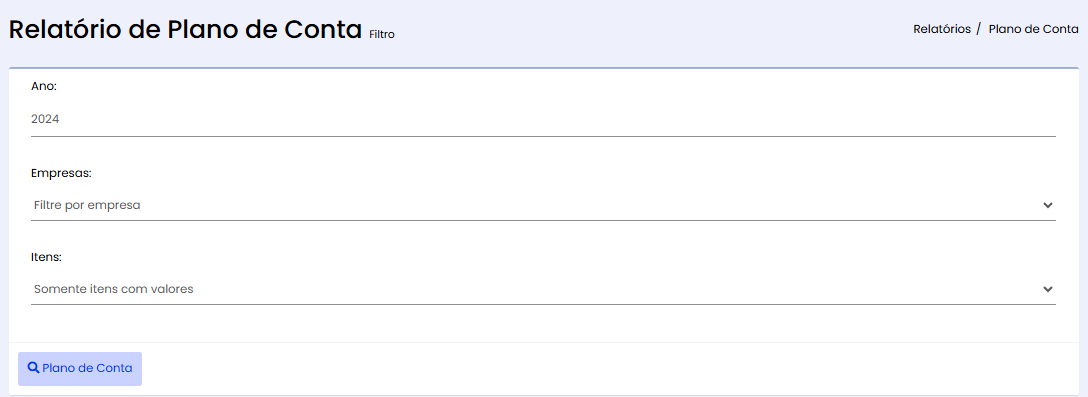Select the 'Filtre por empresa' placeholder text
1088x397 pixels.
(x=87, y=205)
